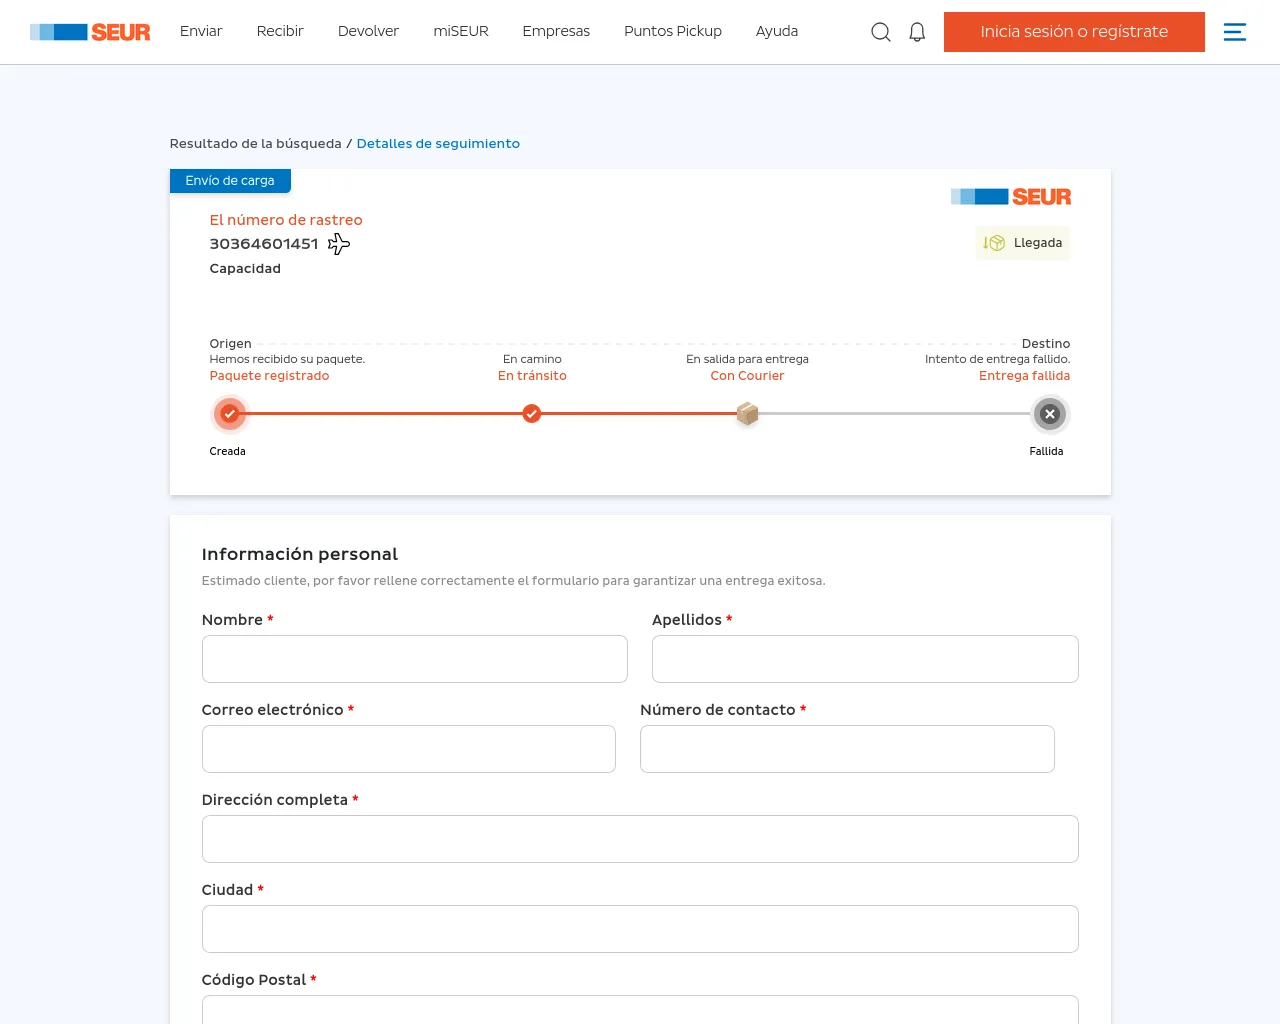Click the SEUR logo in tracking card

1010,197
